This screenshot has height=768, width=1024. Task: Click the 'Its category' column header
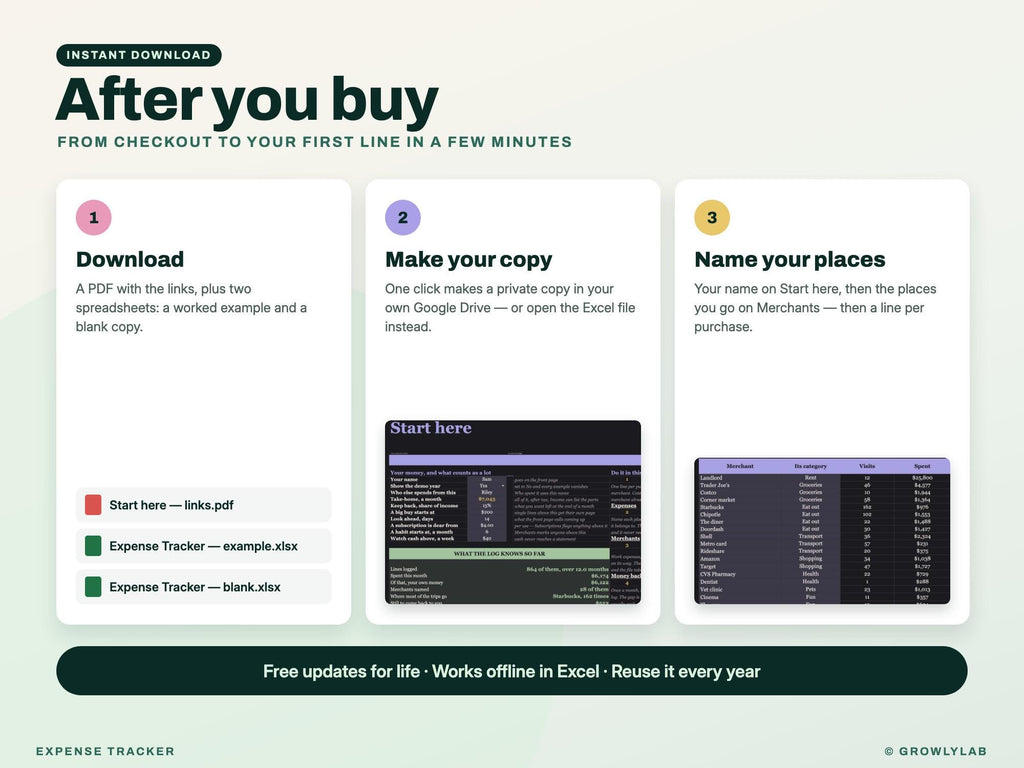click(x=810, y=466)
